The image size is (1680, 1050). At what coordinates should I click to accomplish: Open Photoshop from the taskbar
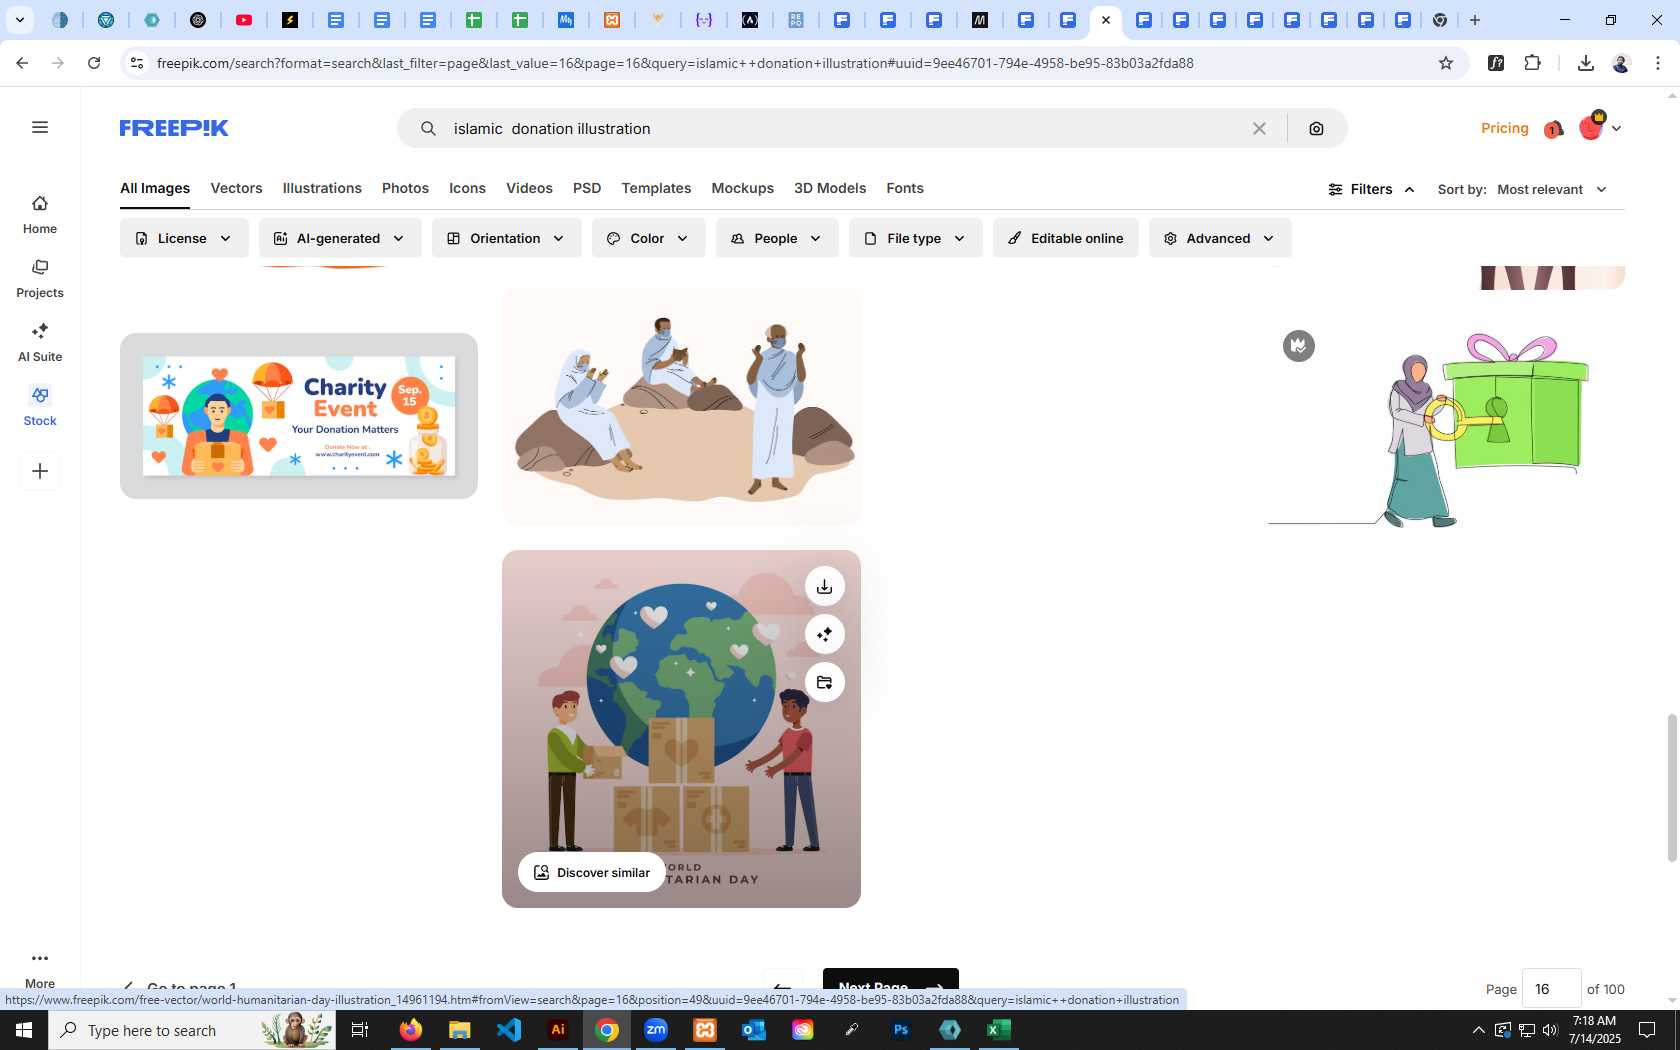pyautogui.click(x=901, y=1030)
